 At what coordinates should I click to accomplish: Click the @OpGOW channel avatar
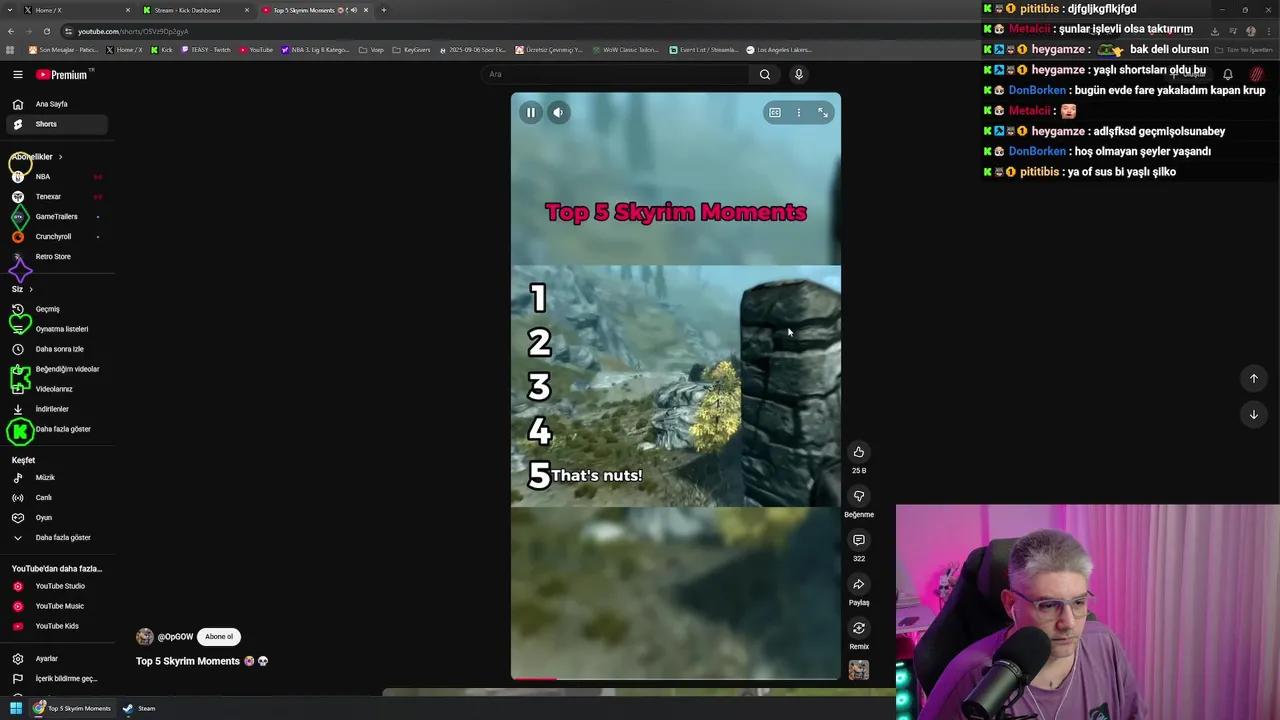145,637
